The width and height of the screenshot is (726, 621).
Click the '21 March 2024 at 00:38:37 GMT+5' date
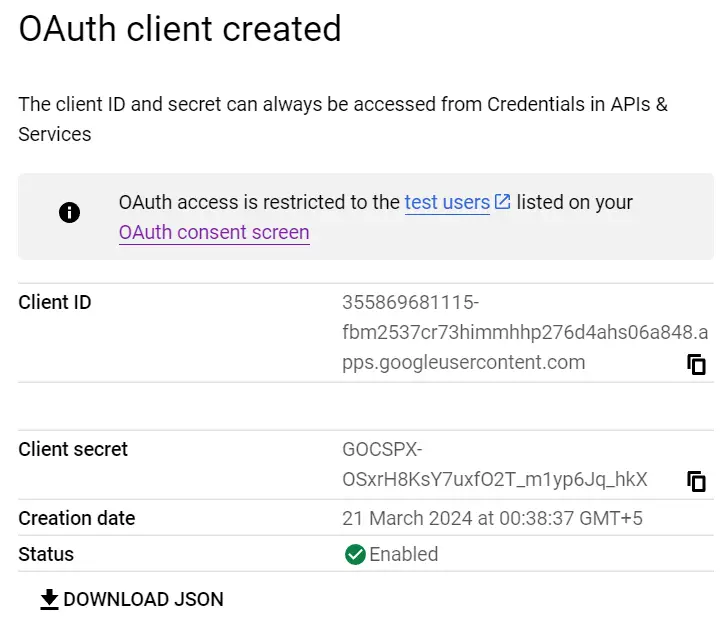492,518
